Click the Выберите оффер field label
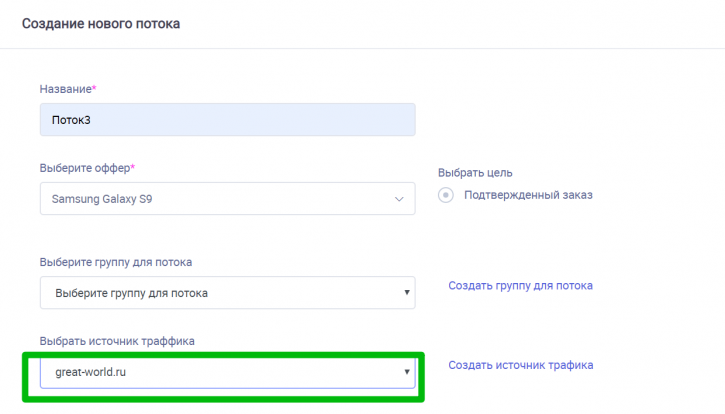Image resolution: width=725 pixels, height=414 pixels. pos(85,168)
